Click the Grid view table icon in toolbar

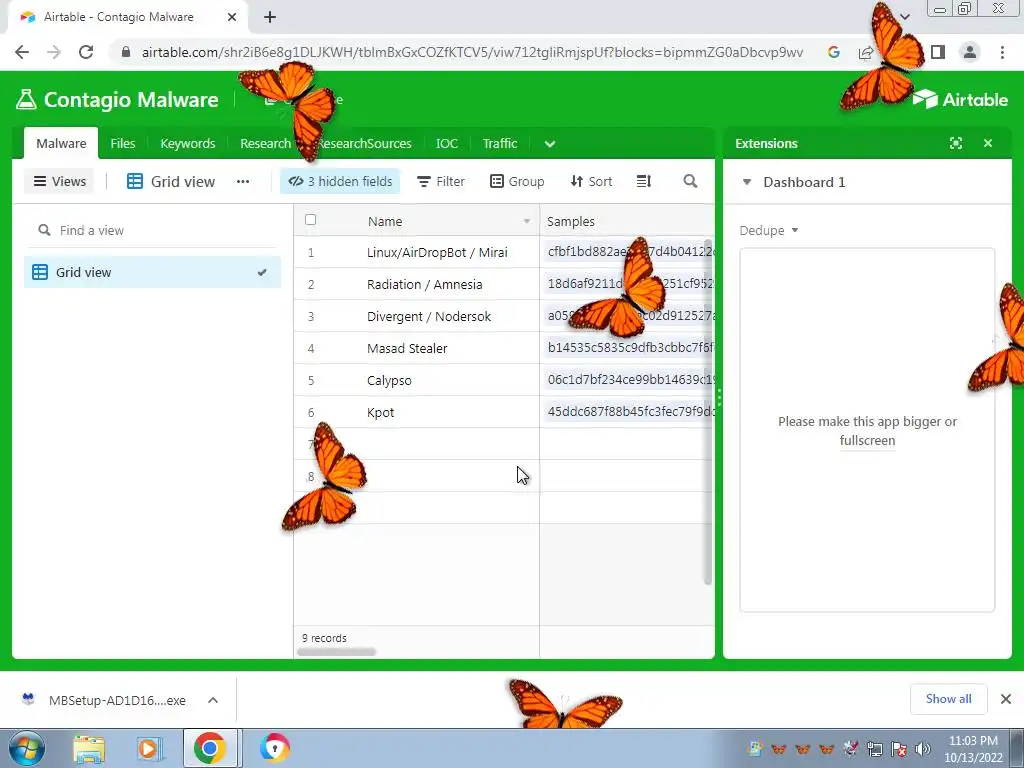[x=135, y=181]
